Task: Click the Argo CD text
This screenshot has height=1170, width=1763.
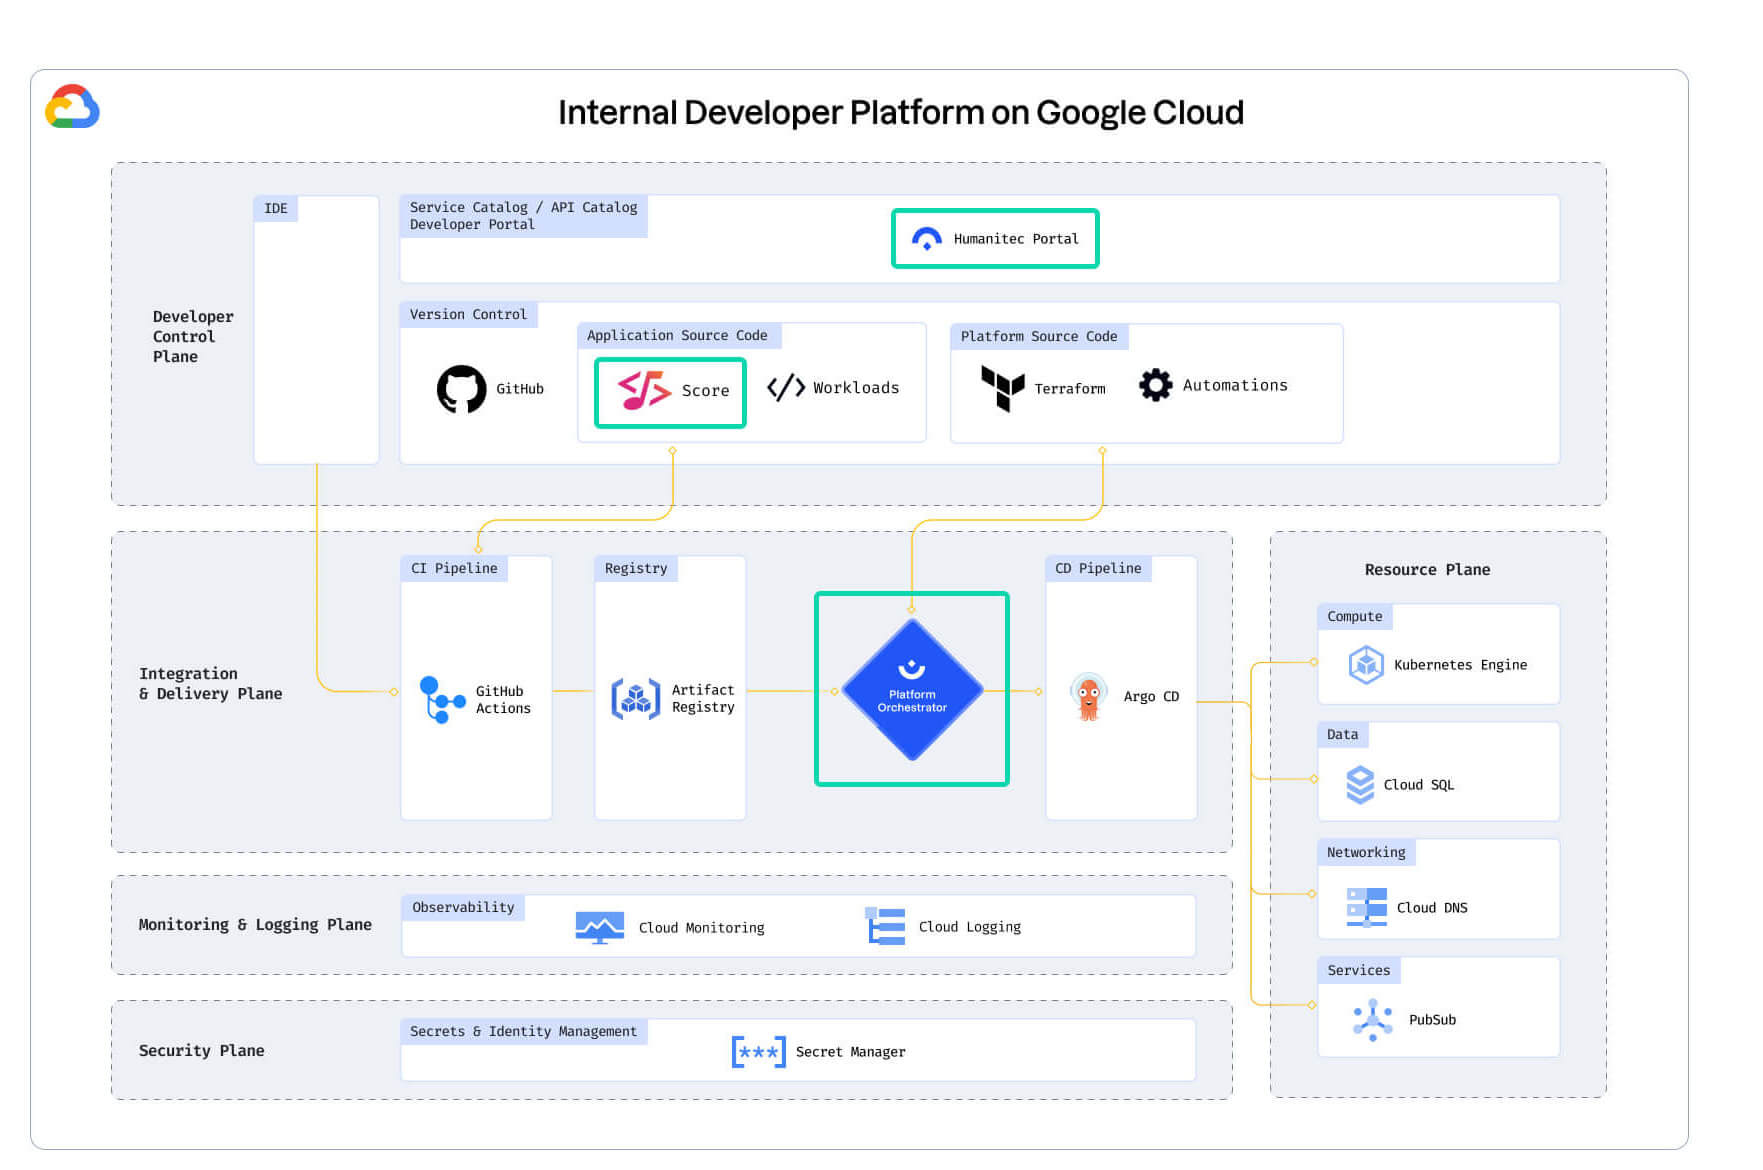Action: click(1151, 696)
